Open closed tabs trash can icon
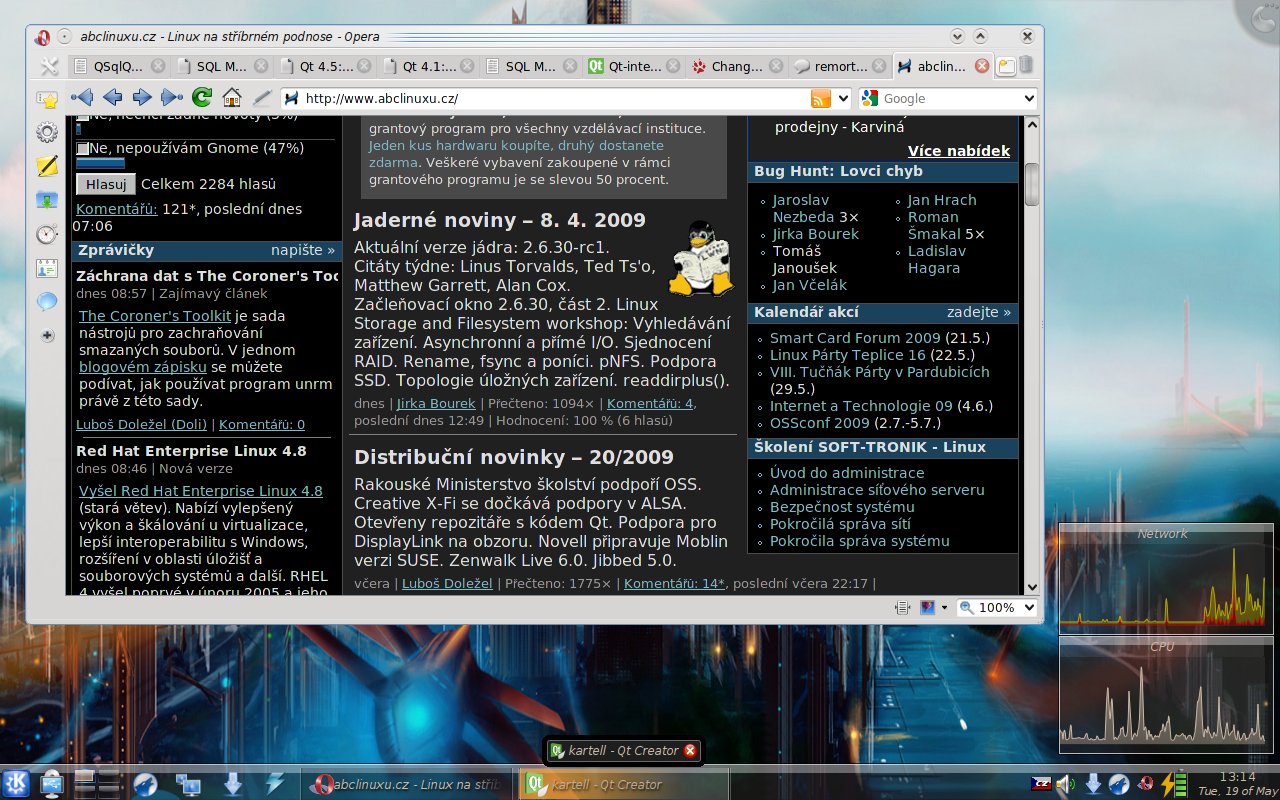Viewport: 1280px width, 800px height. pyautogui.click(x=1027, y=66)
